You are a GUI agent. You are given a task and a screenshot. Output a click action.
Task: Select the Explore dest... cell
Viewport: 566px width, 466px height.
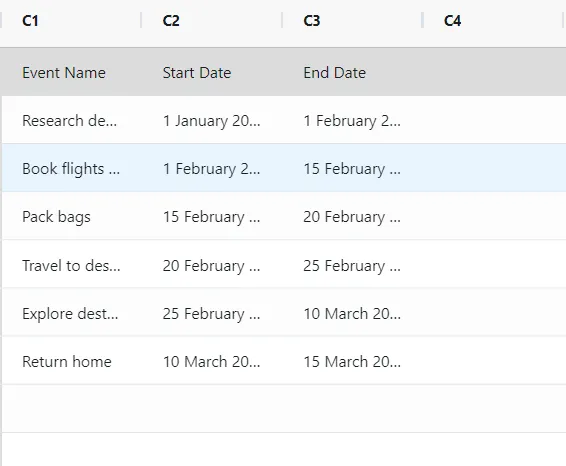[x=71, y=313]
